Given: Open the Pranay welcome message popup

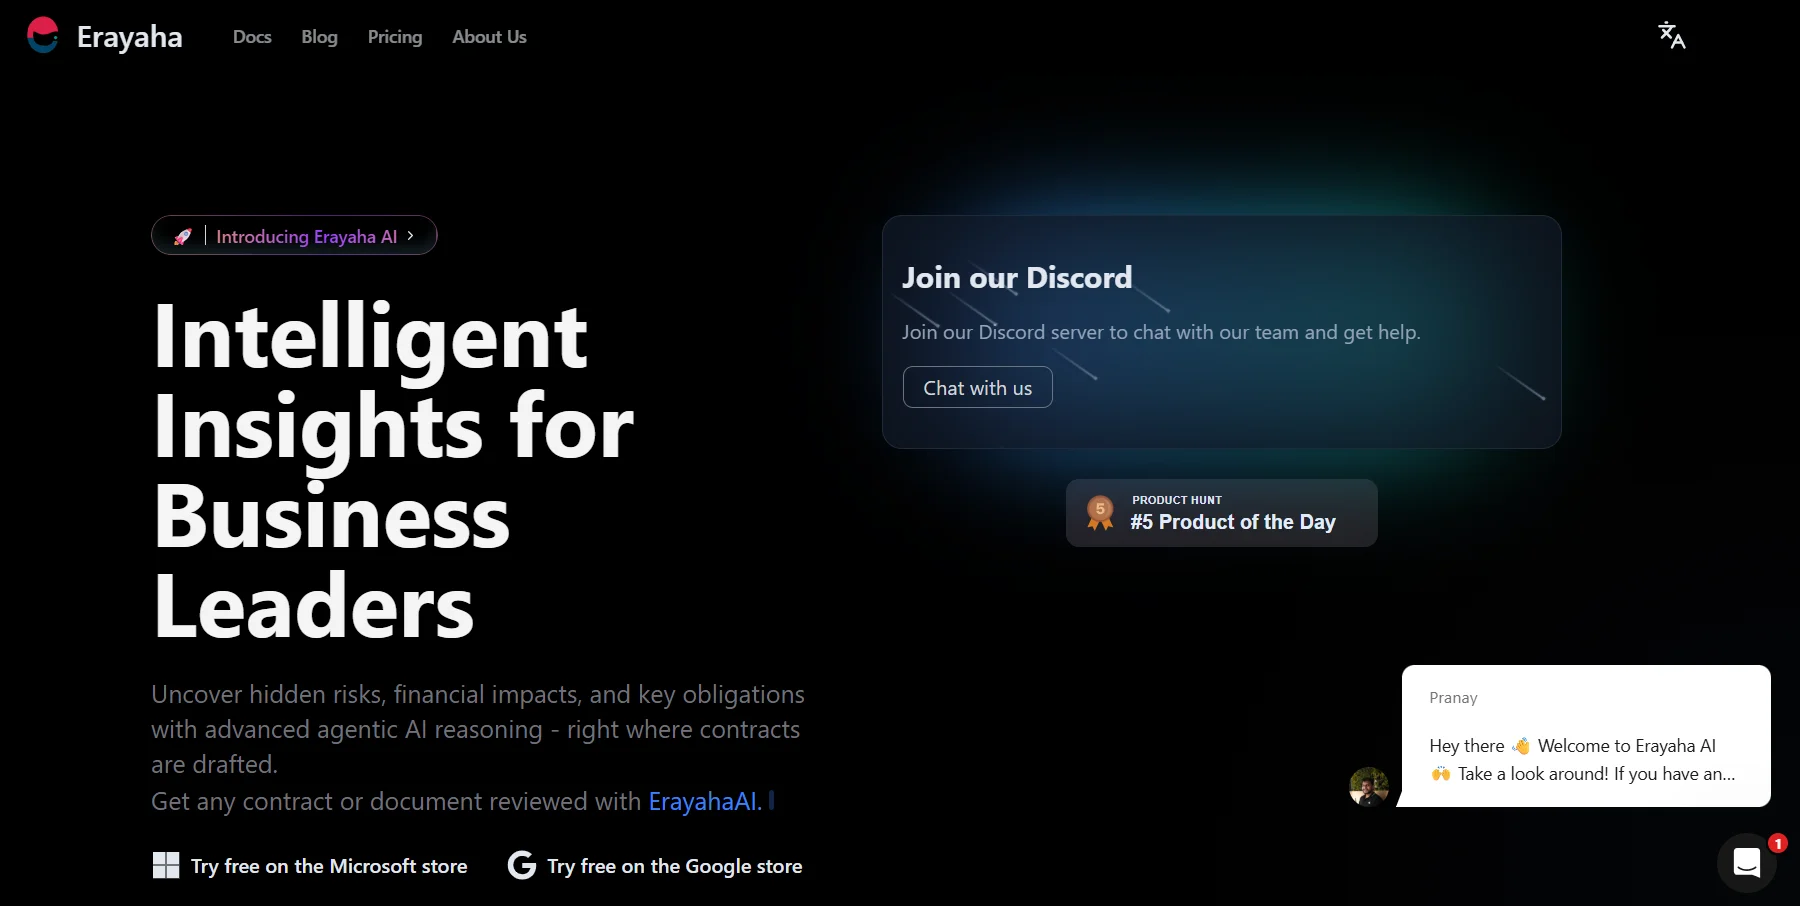Looking at the screenshot, I should click(x=1585, y=736).
